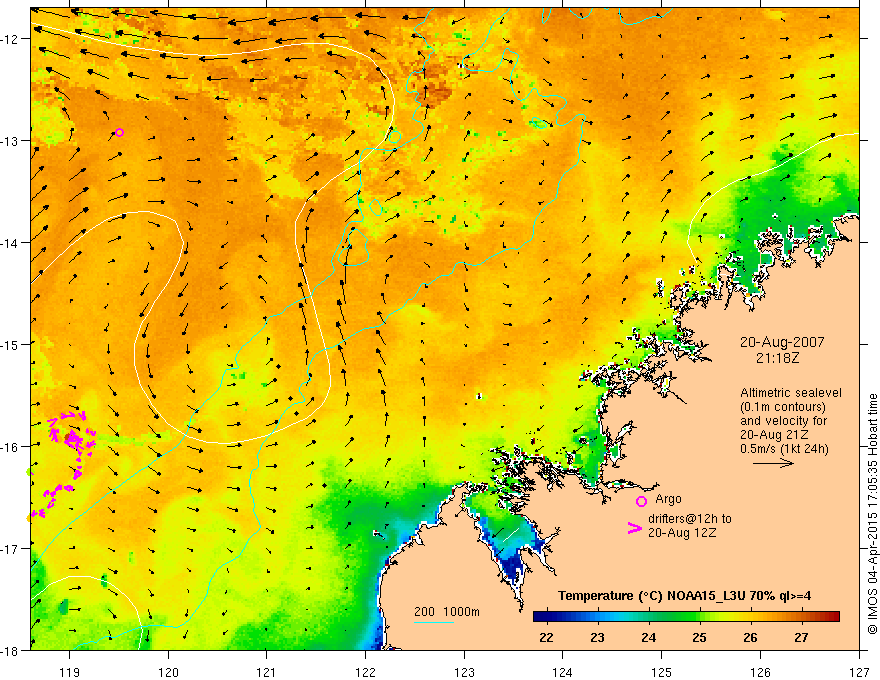Click the longitude axis label "124"
This screenshot has height=680, width=880.
click(x=563, y=672)
